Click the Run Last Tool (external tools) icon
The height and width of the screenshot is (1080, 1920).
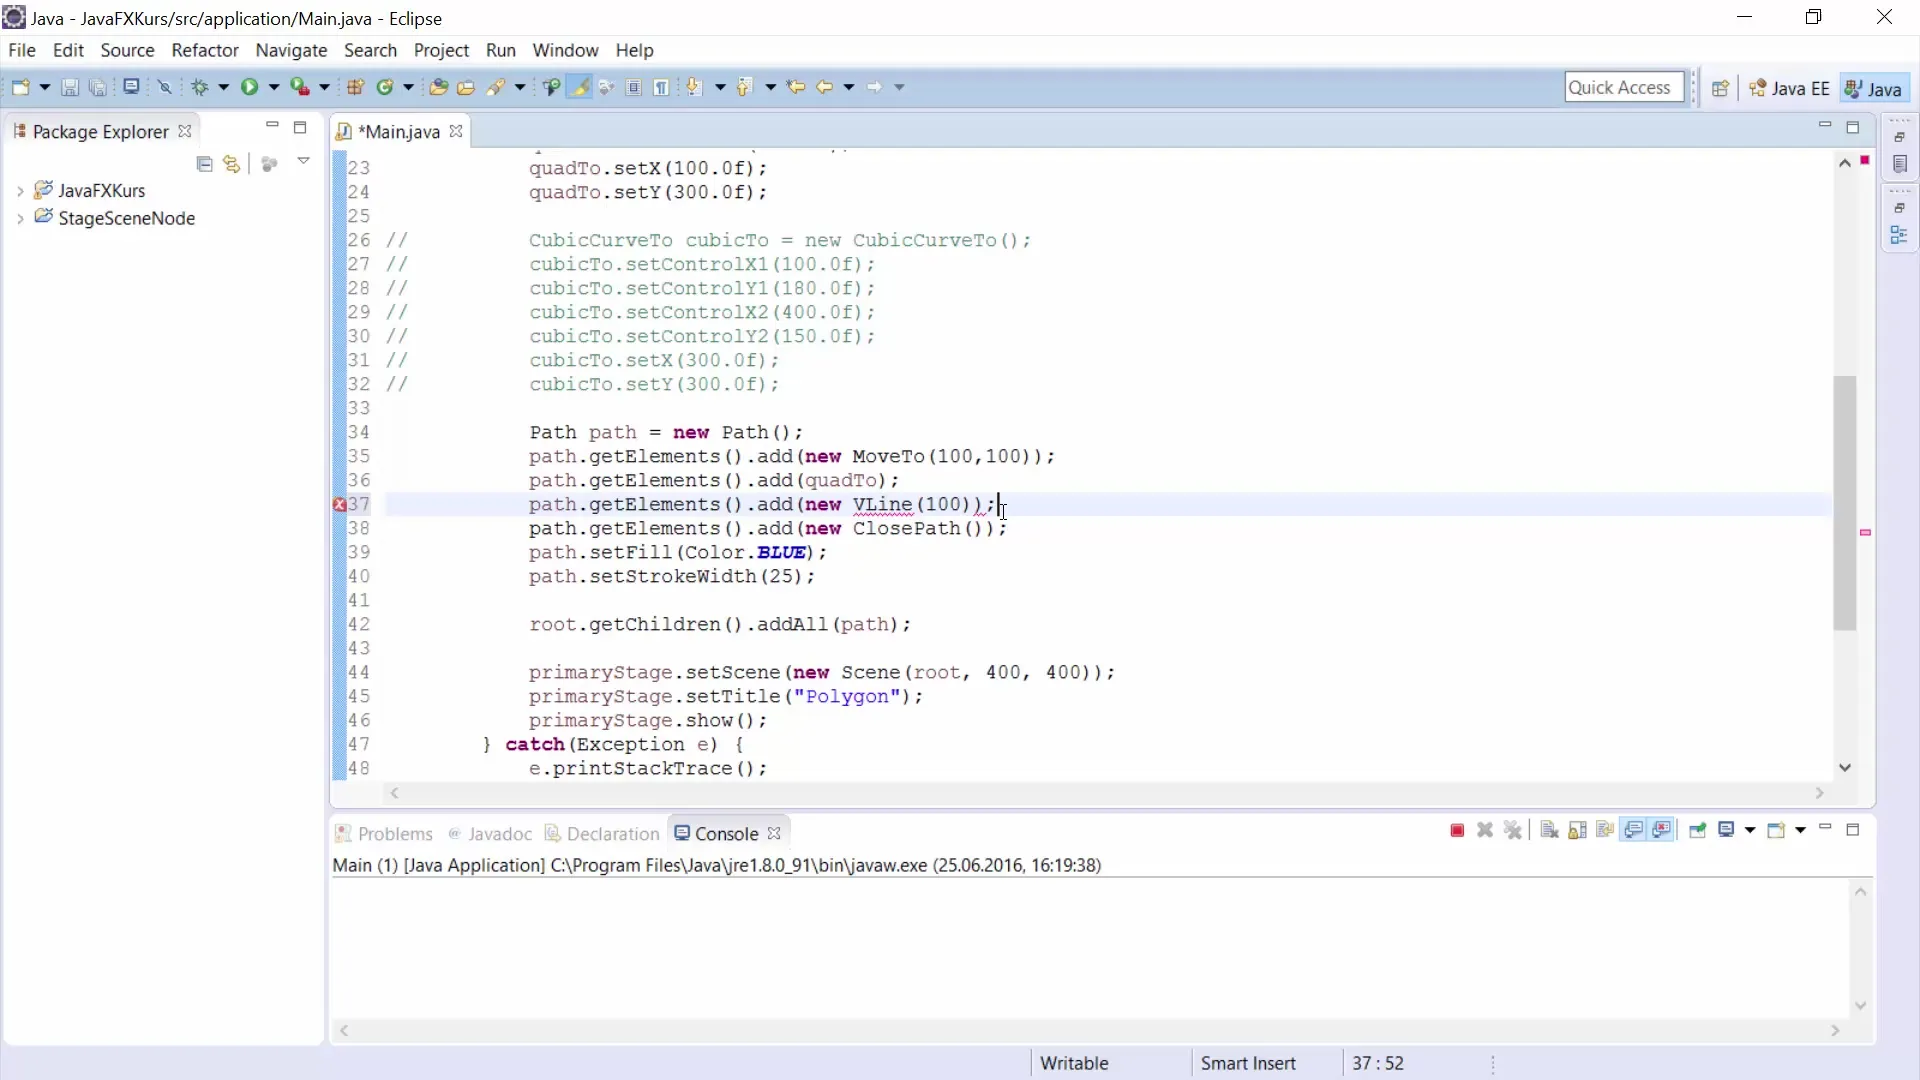[x=300, y=87]
